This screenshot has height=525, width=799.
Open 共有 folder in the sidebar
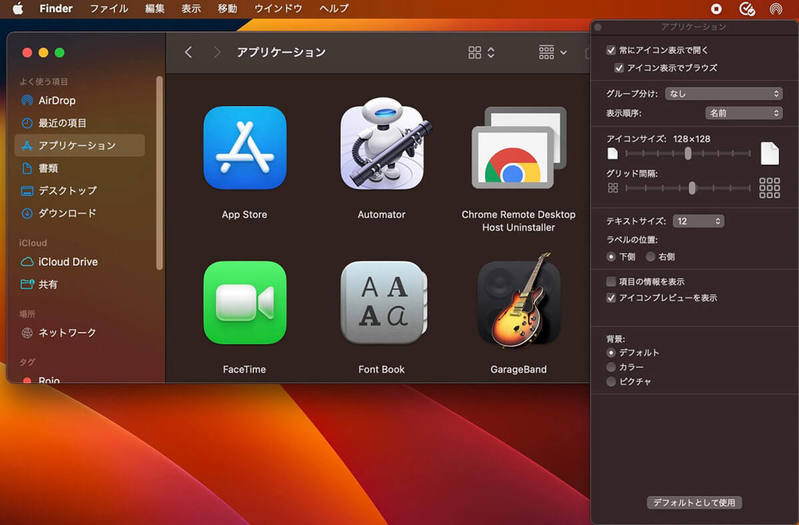tap(79, 284)
